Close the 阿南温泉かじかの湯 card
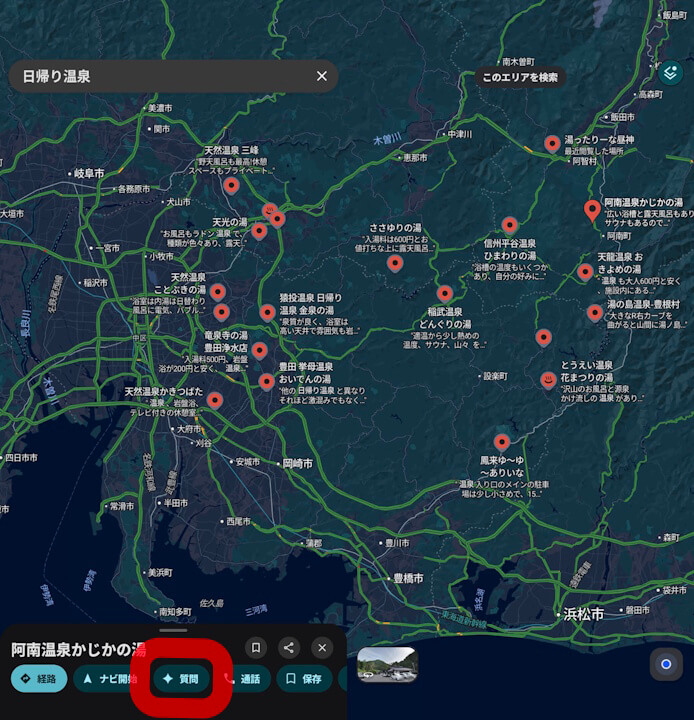The width and height of the screenshot is (694, 720). point(322,647)
